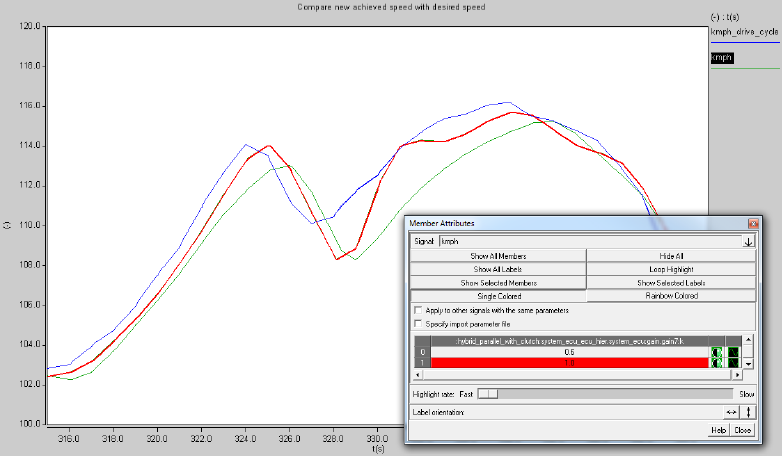Click the waveform style icon for row 0

click(733, 352)
